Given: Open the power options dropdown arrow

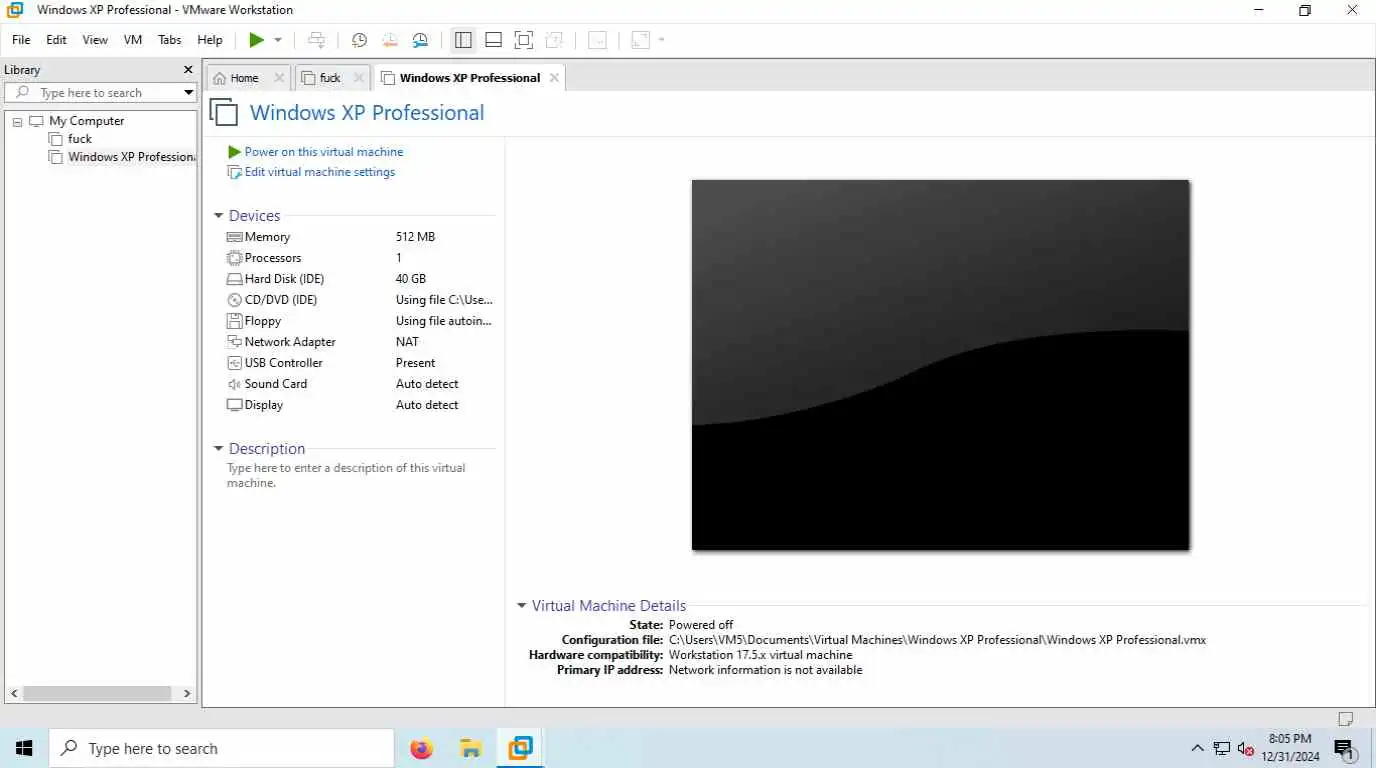Looking at the screenshot, I should point(278,40).
